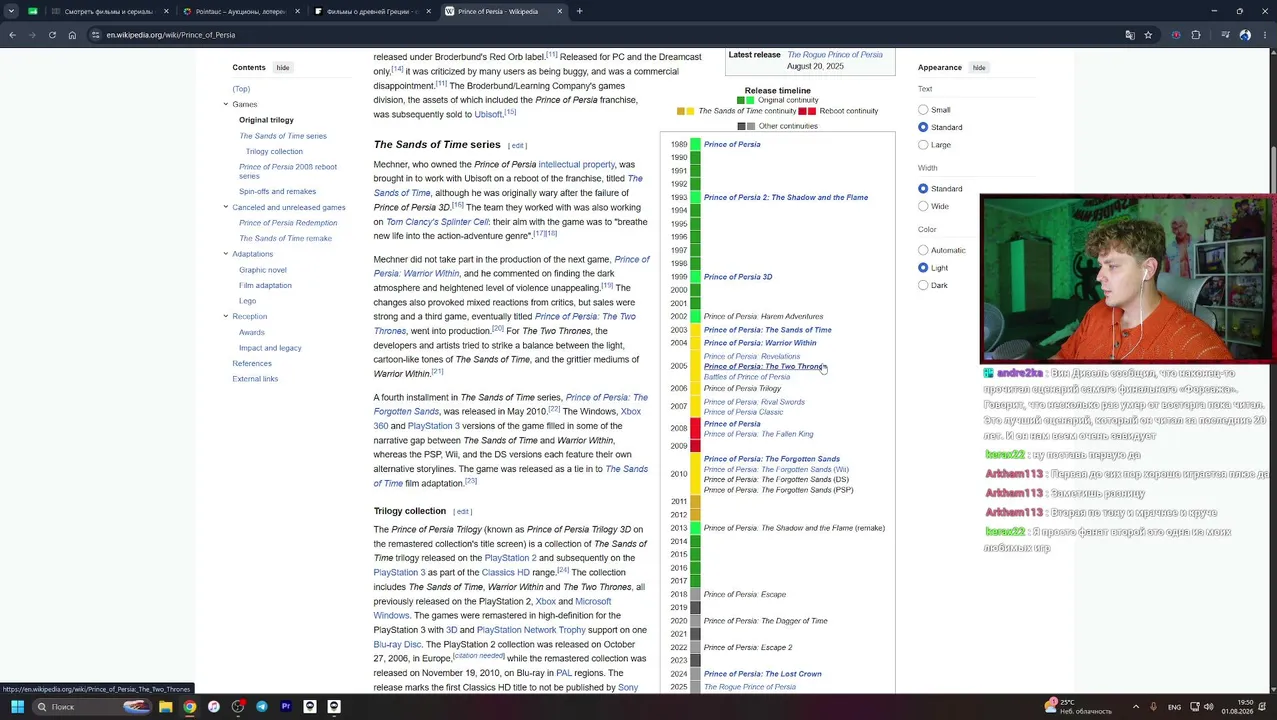This screenshot has height=720, width=1277.
Task: Go to The Sands of Time remake in Contents
Action: pos(285,238)
